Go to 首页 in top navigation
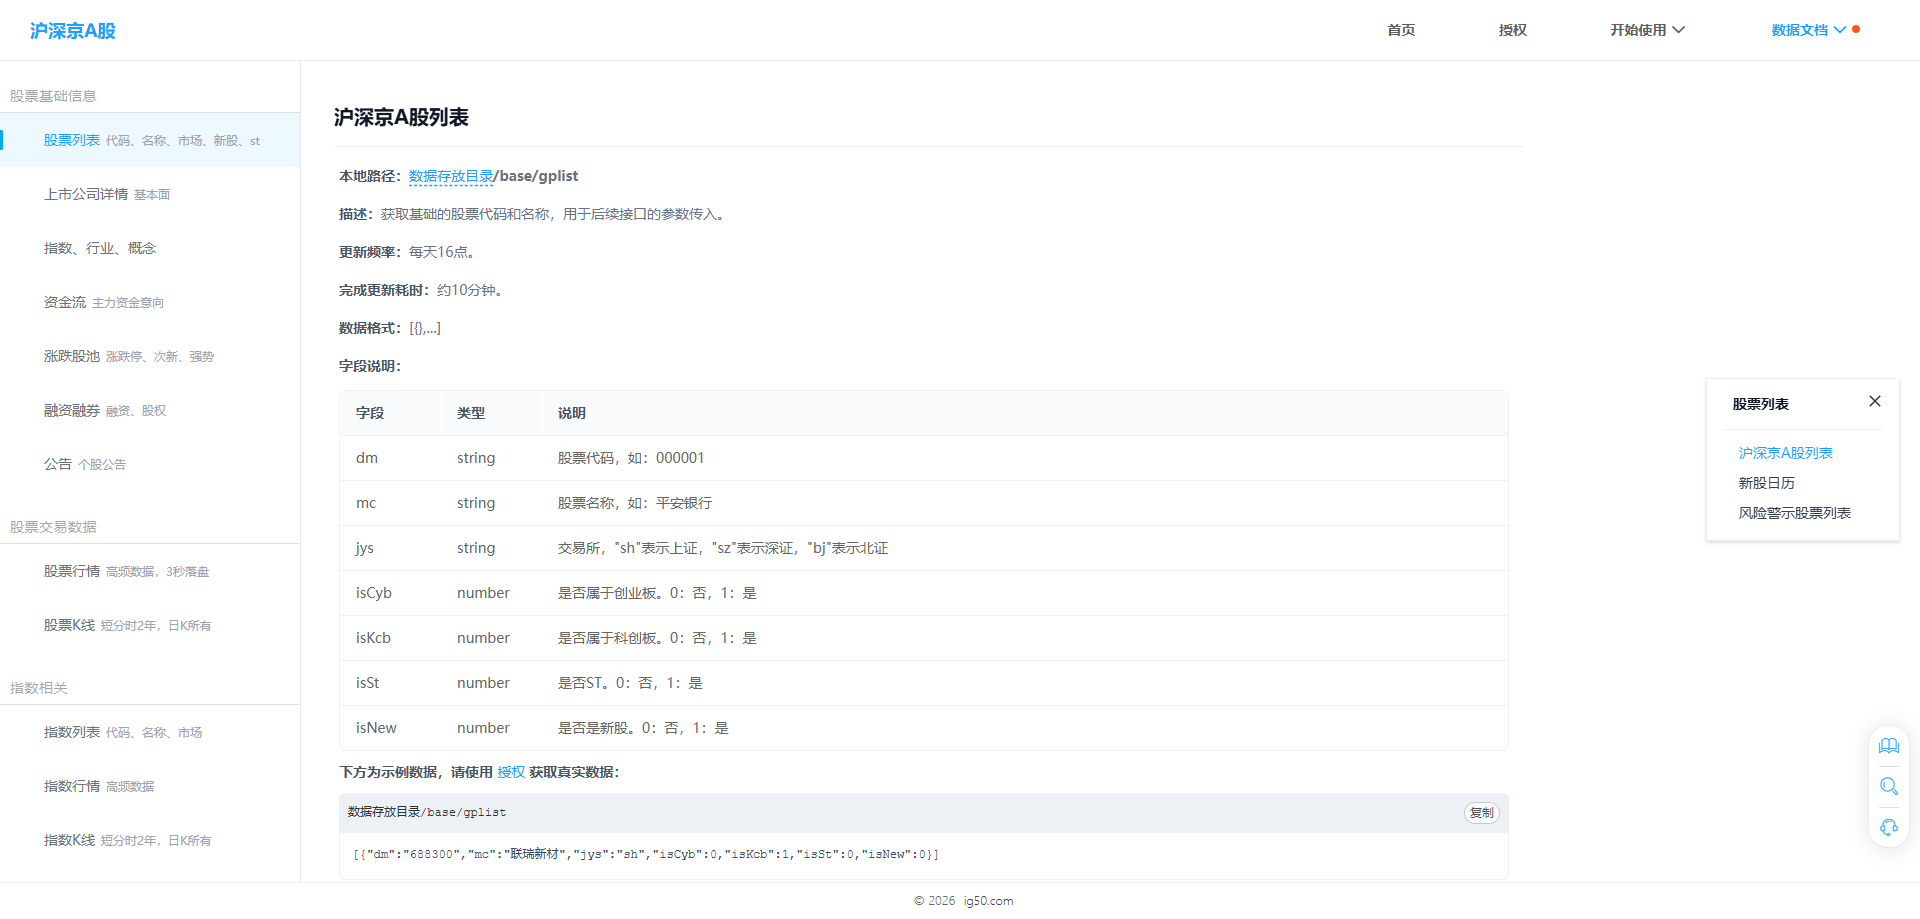1920x919 pixels. (1401, 30)
